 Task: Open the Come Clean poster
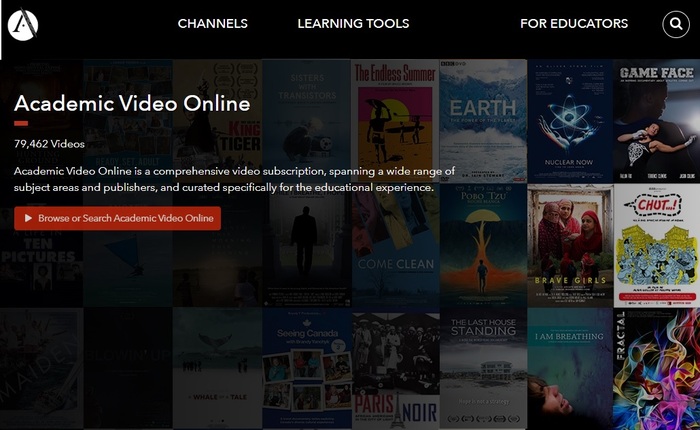point(395,243)
